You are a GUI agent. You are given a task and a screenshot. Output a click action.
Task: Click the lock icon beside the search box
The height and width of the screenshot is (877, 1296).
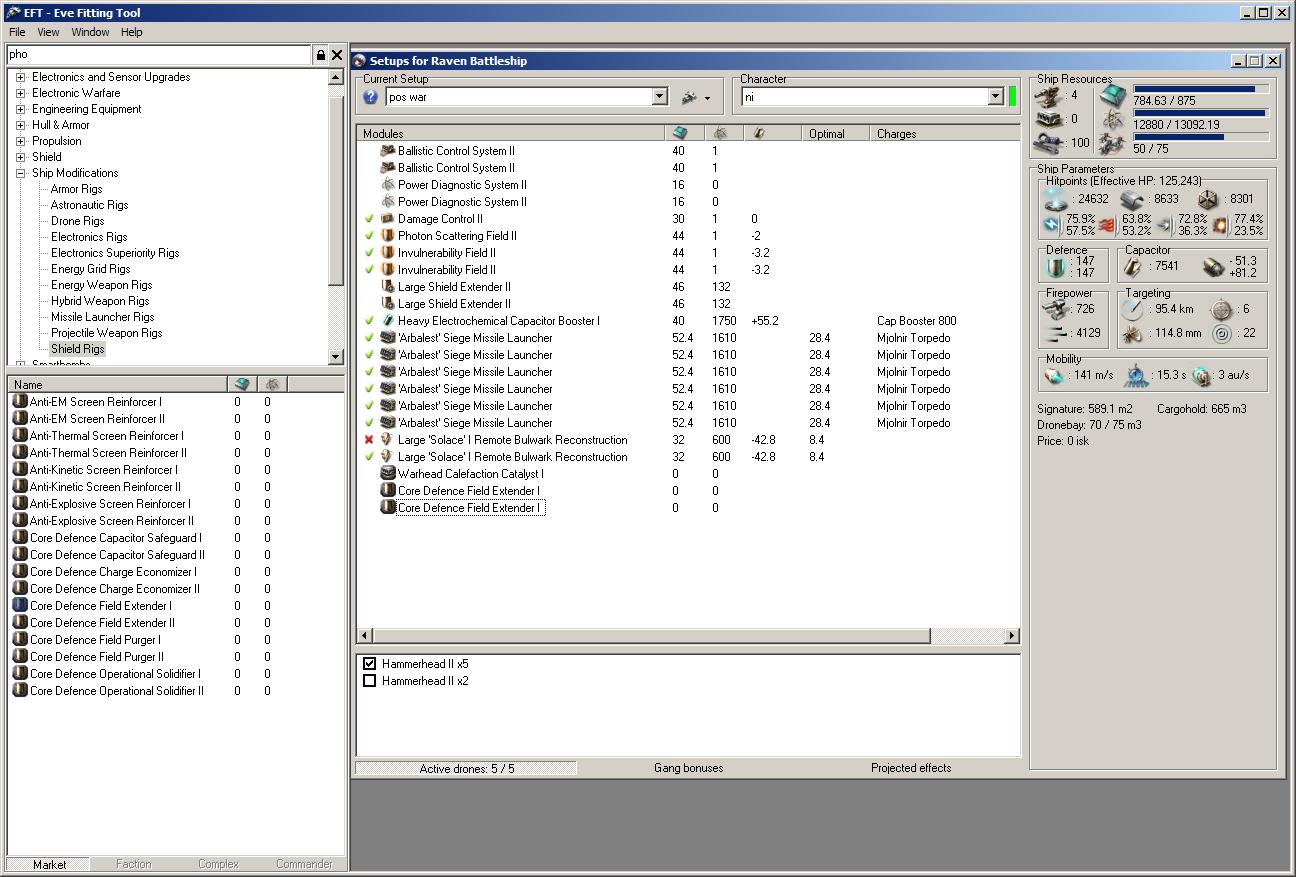point(321,55)
